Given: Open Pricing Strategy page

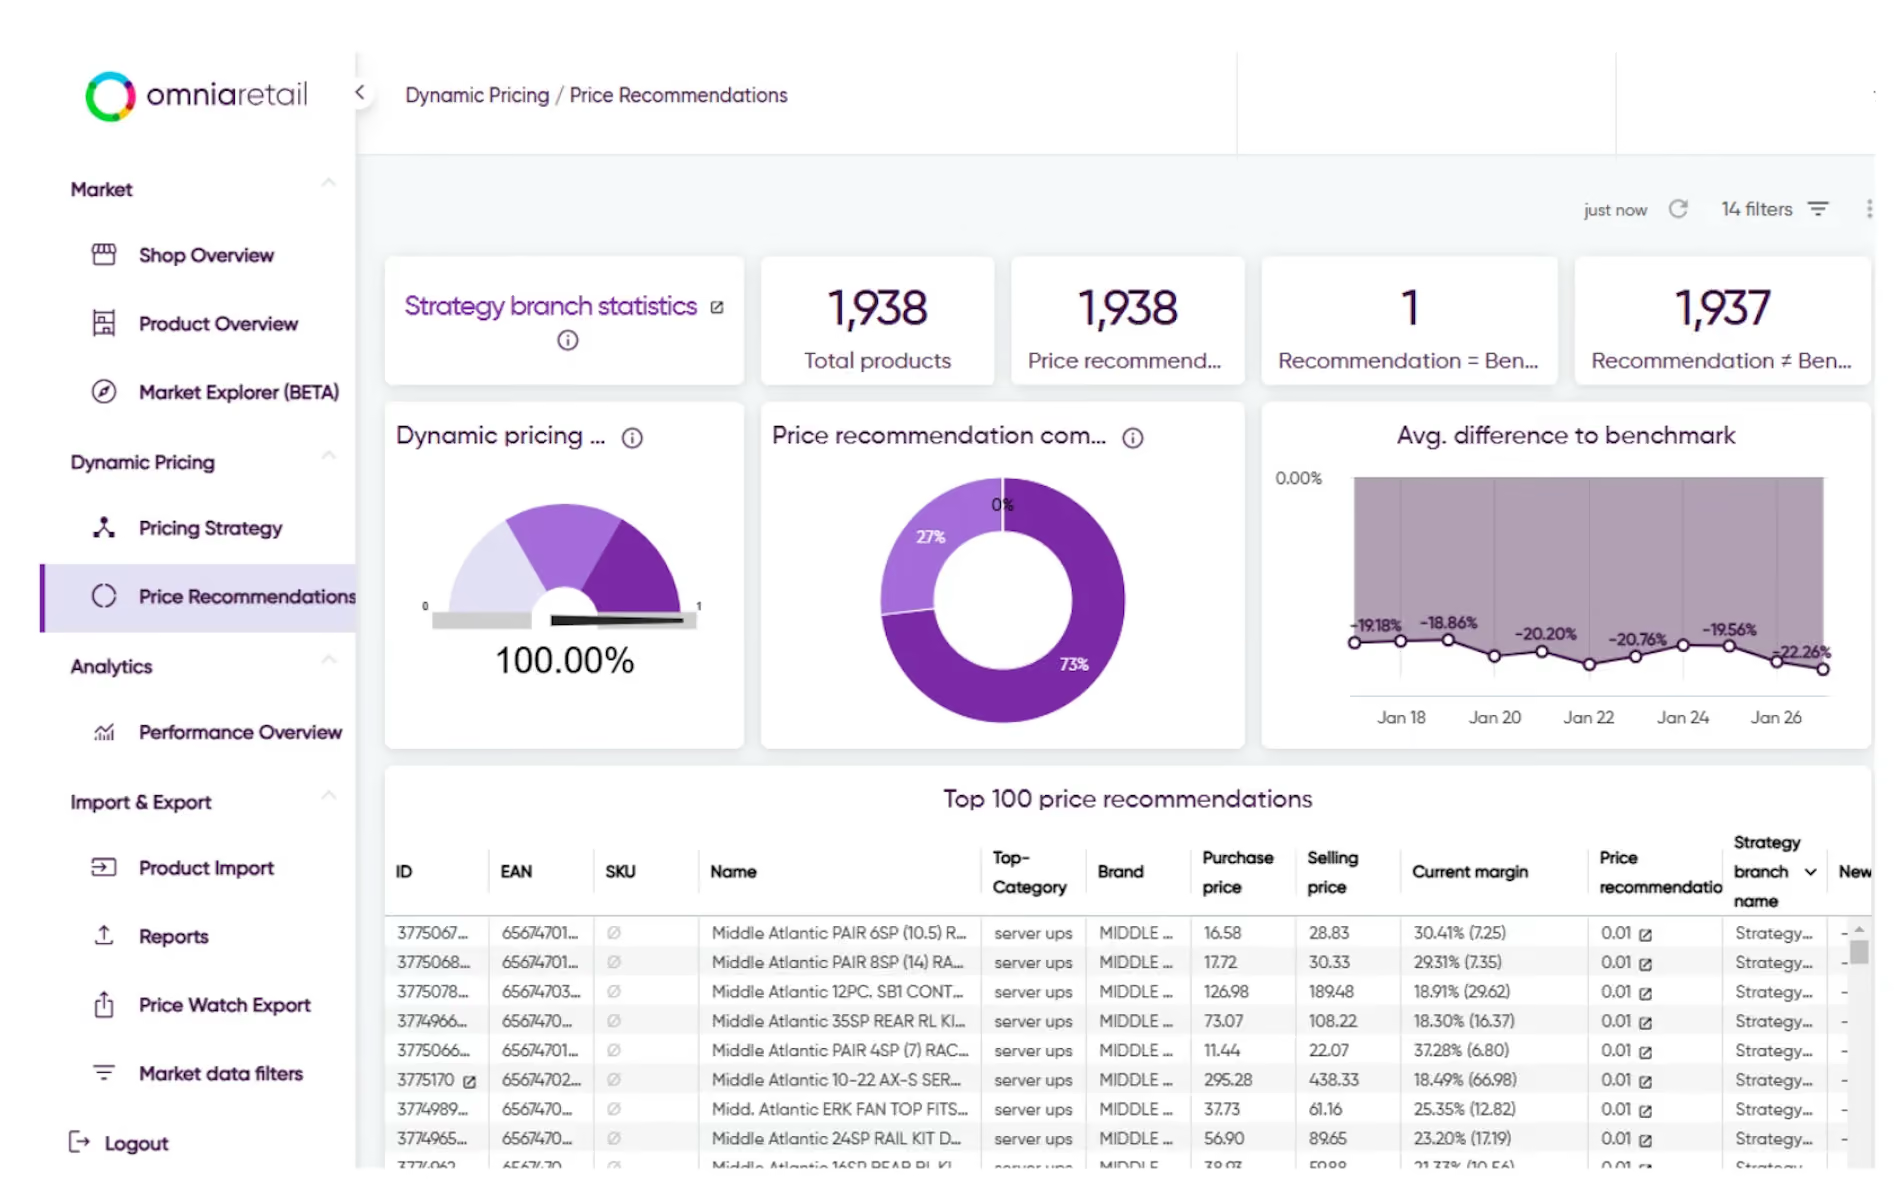Looking at the screenshot, I should pyautogui.click(x=210, y=528).
